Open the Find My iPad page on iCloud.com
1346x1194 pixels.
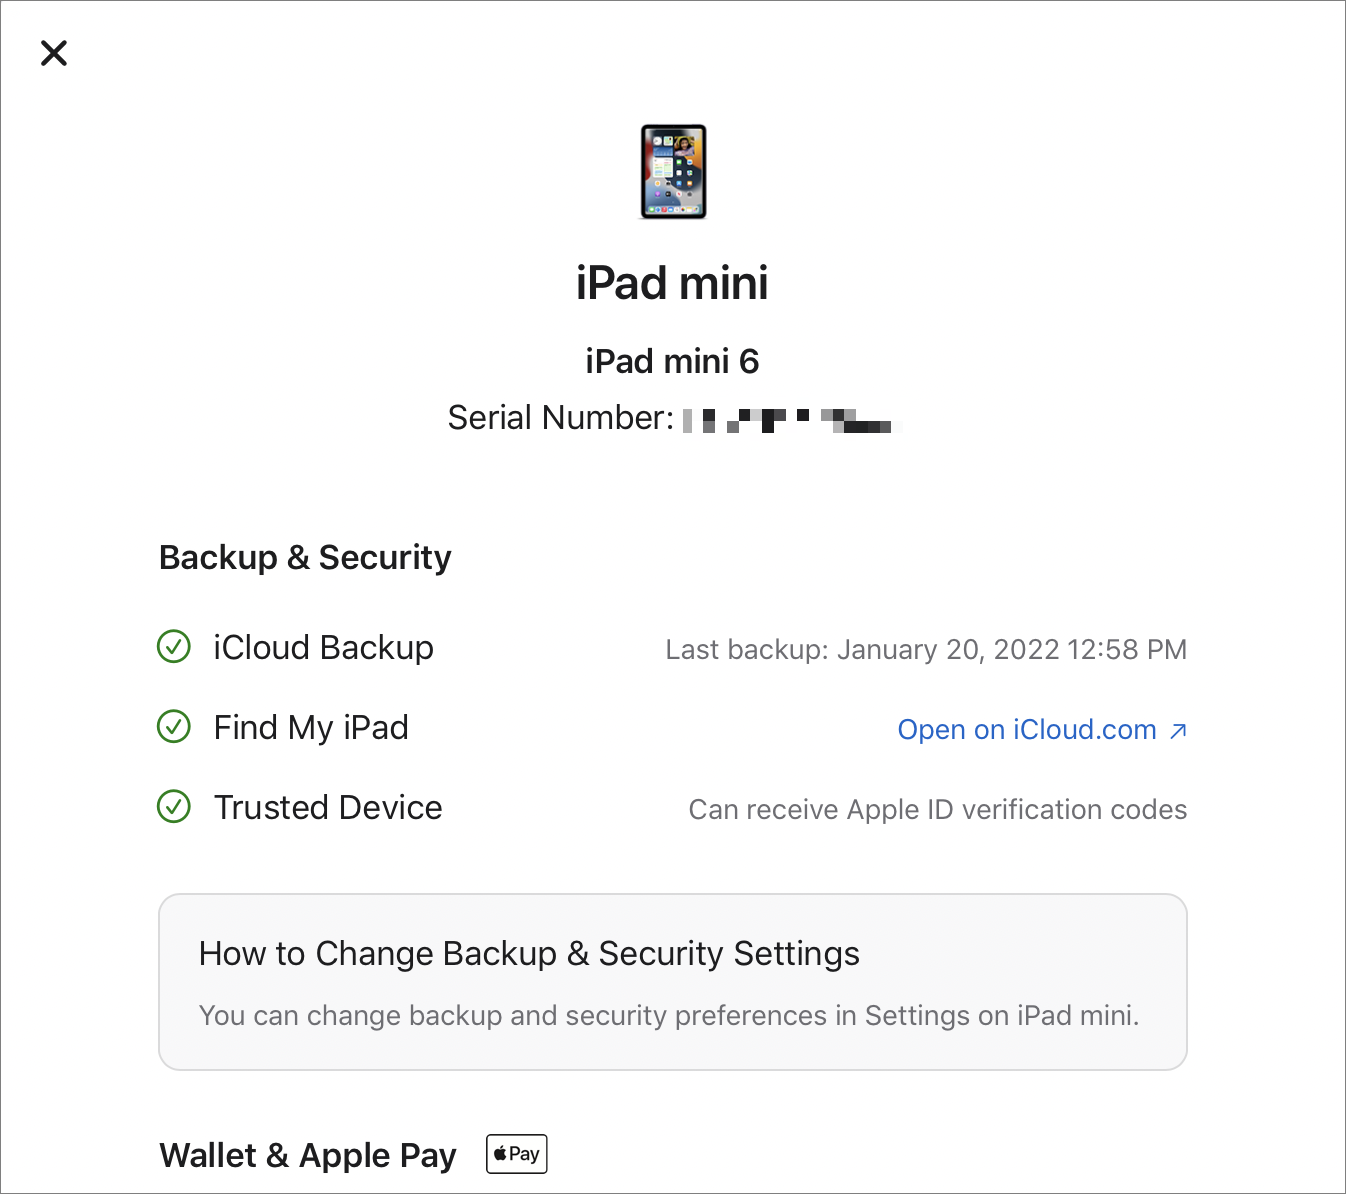tap(1027, 729)
